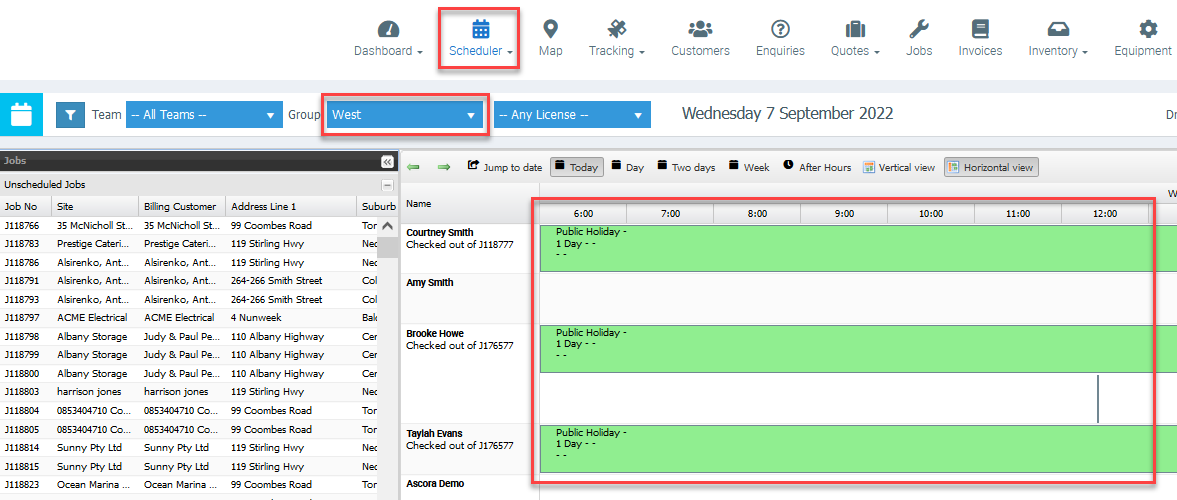Viewport: 1177px width, 500px height.
Task: Go to previous day with left arrow
Action: point(414,167)
